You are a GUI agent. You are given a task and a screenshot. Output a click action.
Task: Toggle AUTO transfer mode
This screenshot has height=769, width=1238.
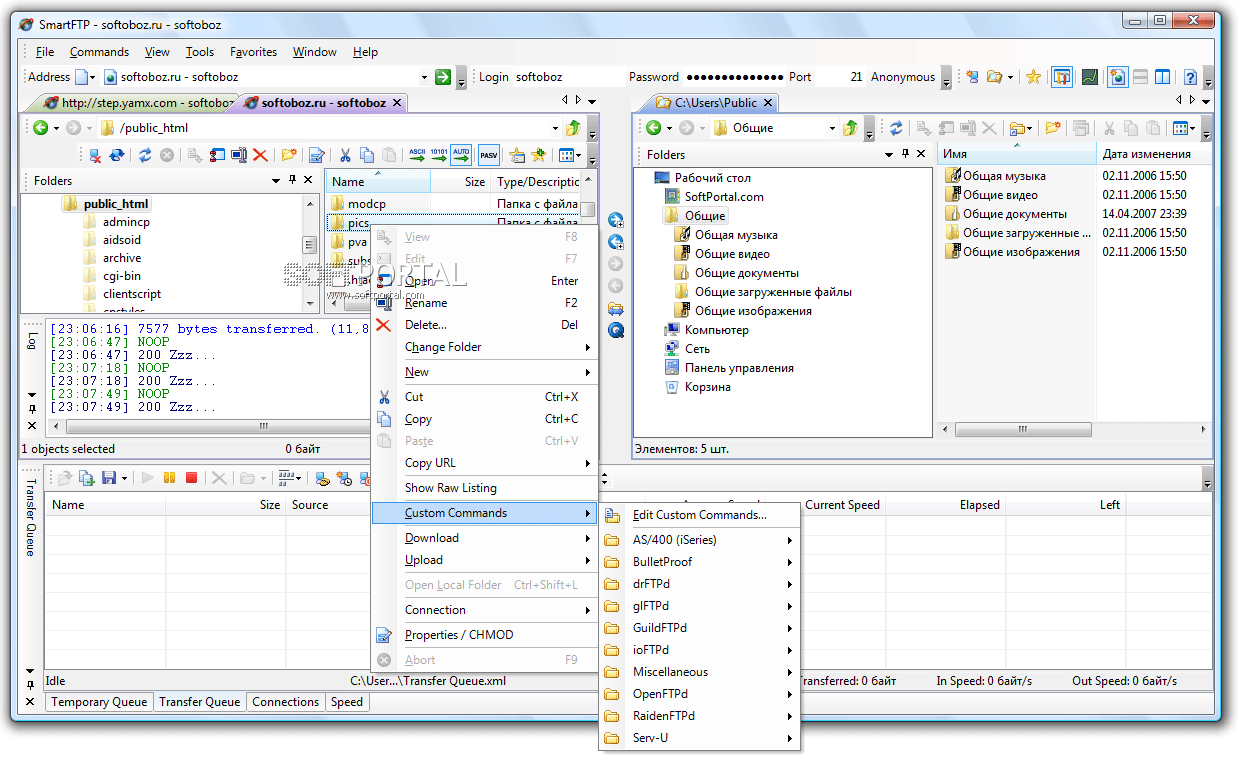461,155
